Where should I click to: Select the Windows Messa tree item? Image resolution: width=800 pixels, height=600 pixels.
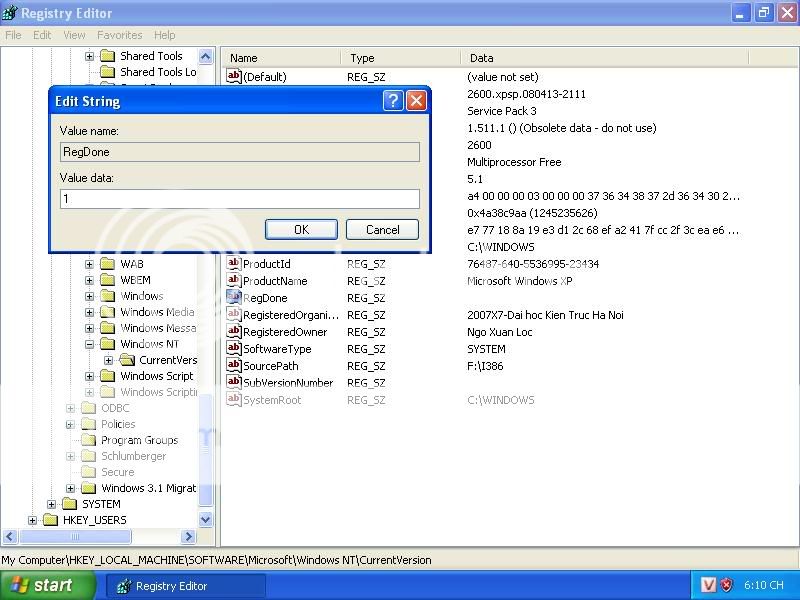pos(158,328)
